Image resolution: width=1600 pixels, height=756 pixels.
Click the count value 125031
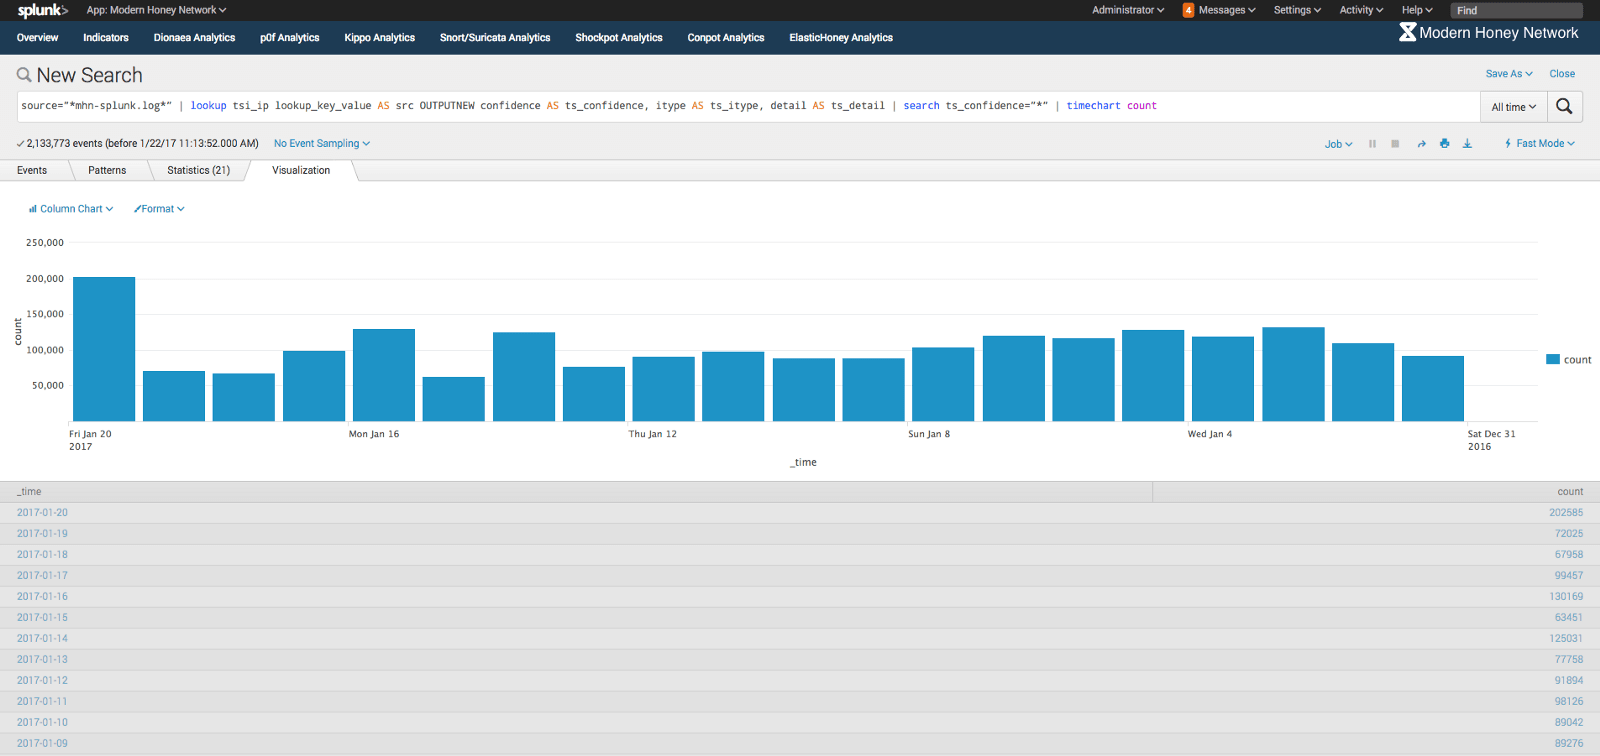click(1566, 639)
